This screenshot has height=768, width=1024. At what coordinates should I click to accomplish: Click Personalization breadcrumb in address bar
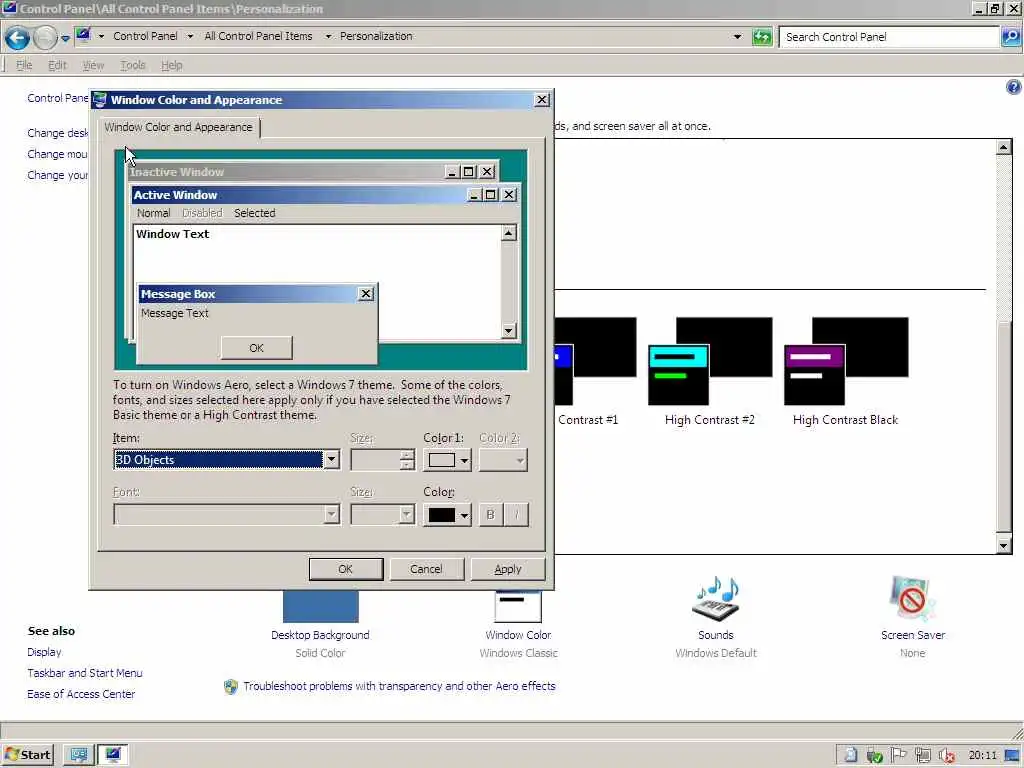click(376, 36)
